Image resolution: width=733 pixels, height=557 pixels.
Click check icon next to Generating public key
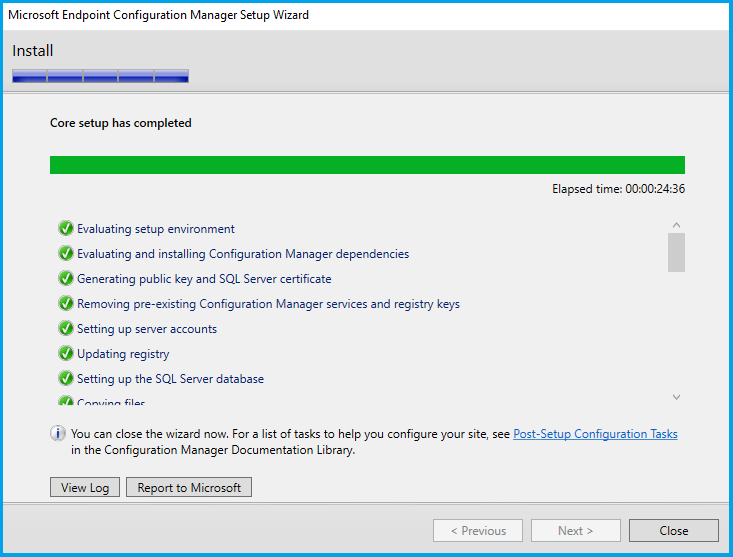tap(66, 279)
